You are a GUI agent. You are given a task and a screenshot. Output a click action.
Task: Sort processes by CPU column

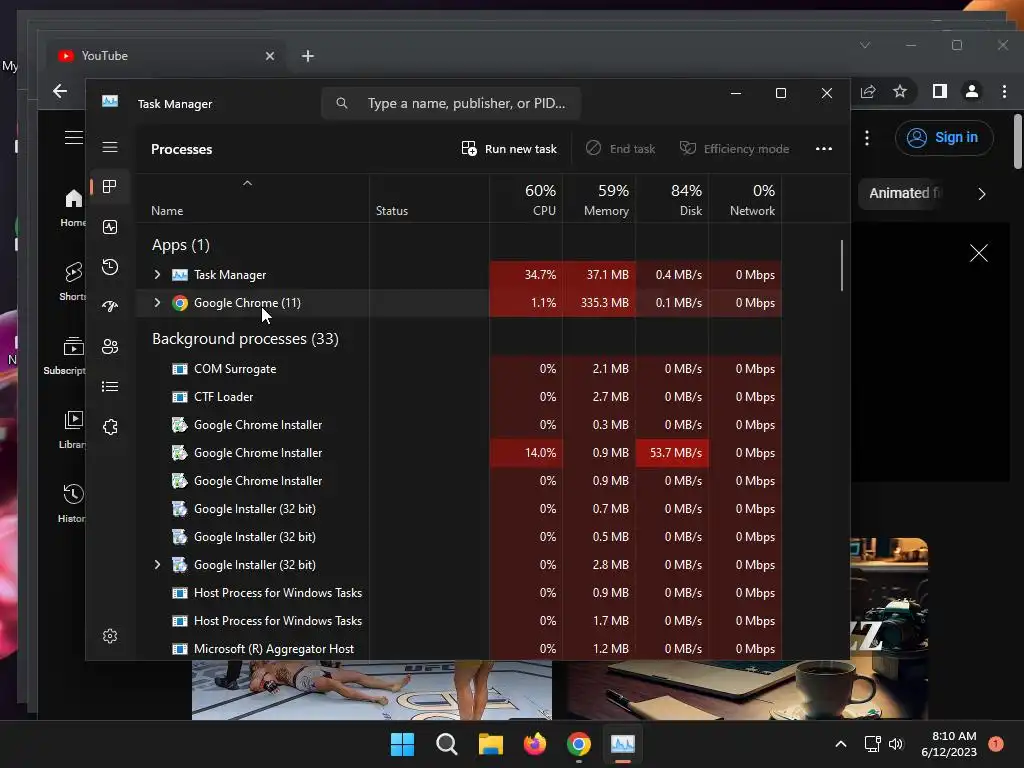526,200
